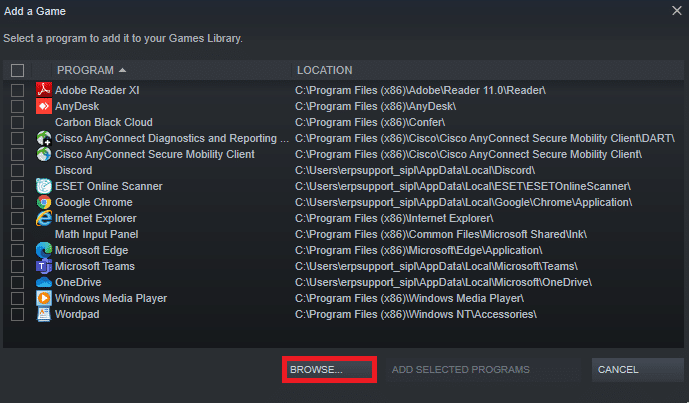Image resolution: width=689 pixels, height=403 pixels.
Task: Click the Edge Application location path
Action: [x=418, y=251]
